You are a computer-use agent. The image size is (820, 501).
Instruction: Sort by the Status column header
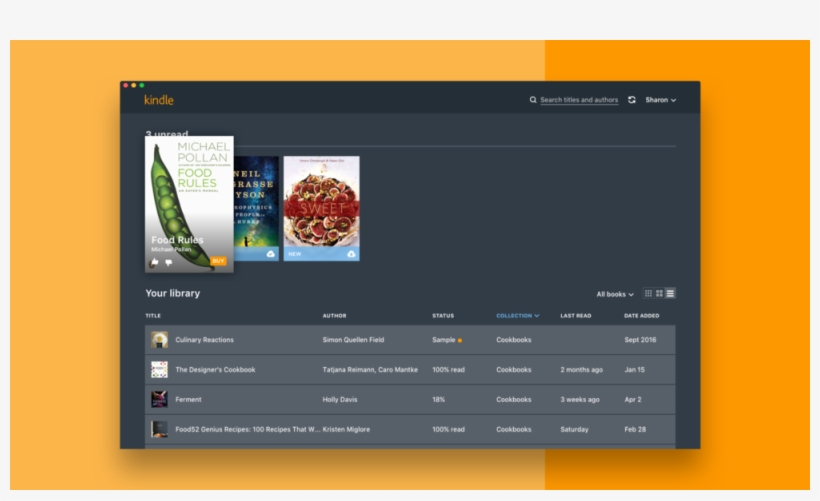pyautogui.click(x=443, y=315)
